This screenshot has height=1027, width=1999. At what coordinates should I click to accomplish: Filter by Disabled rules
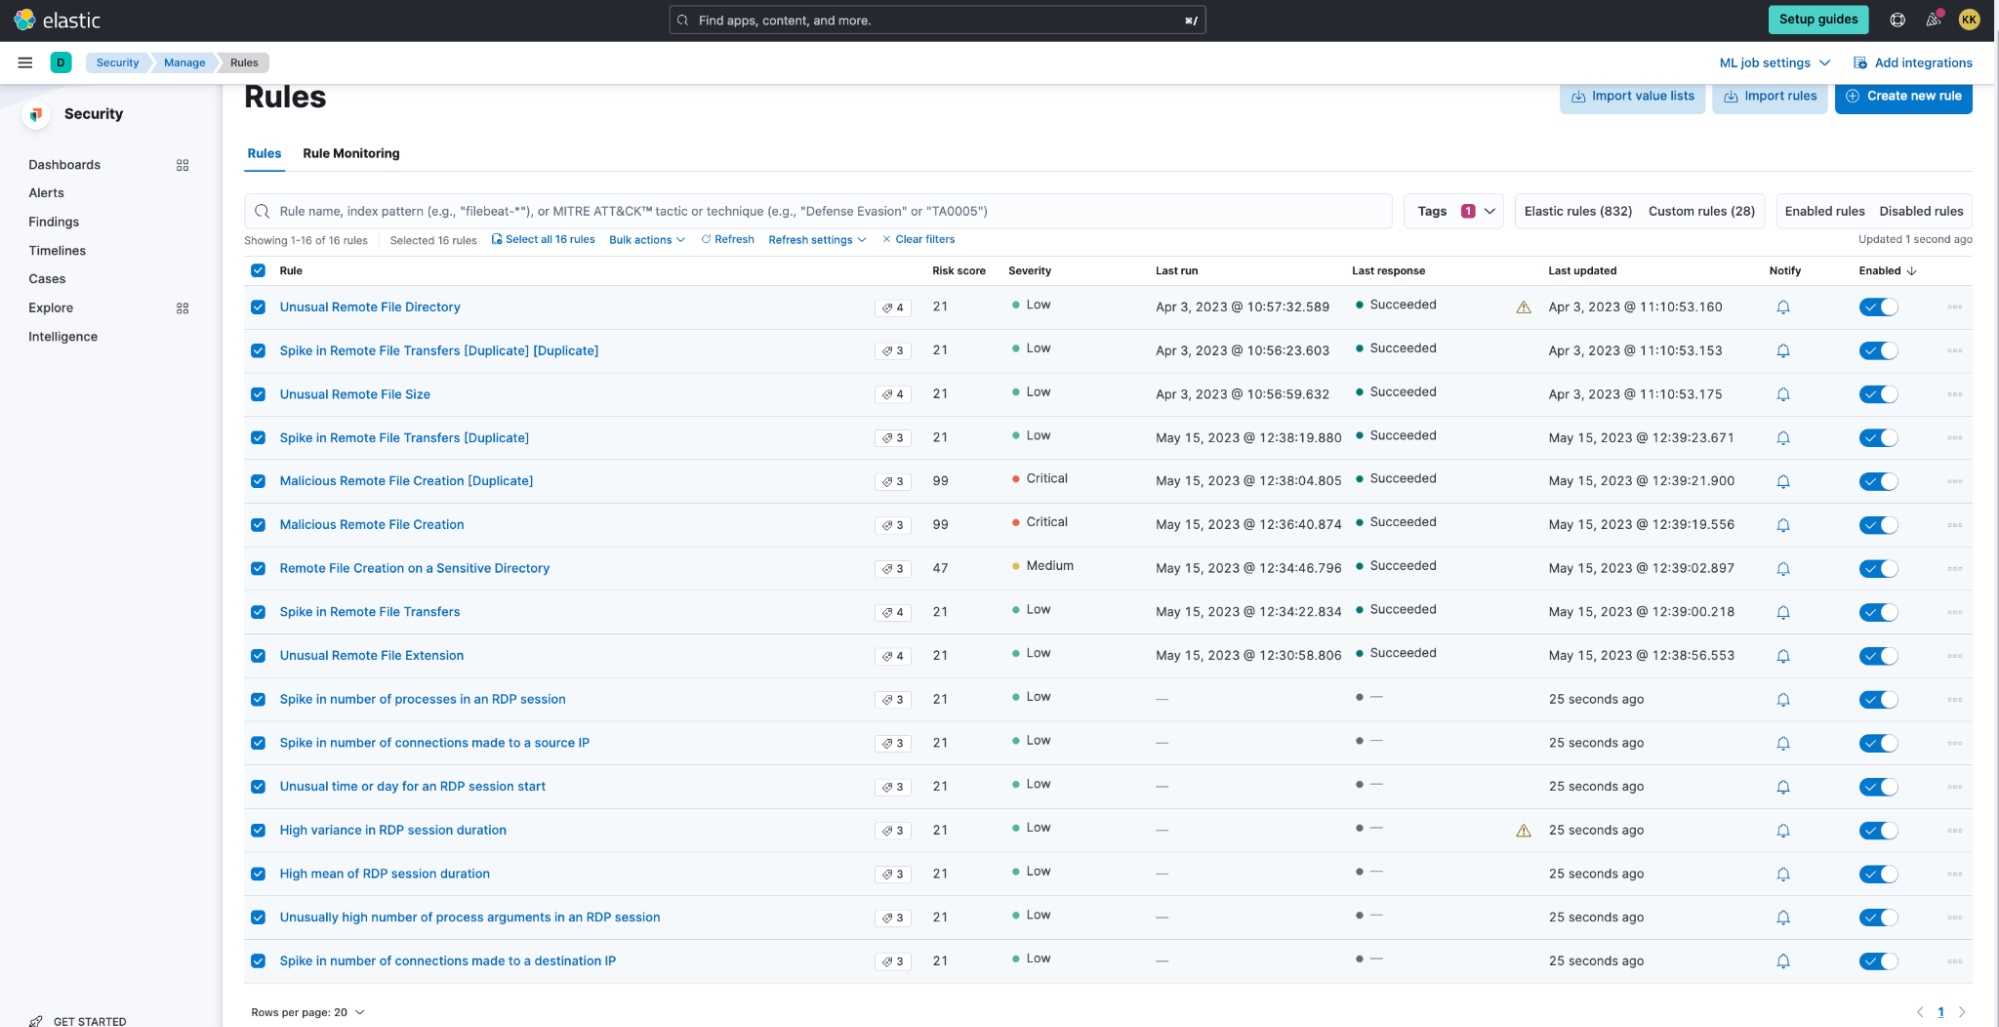click(x=1921, y=211)
